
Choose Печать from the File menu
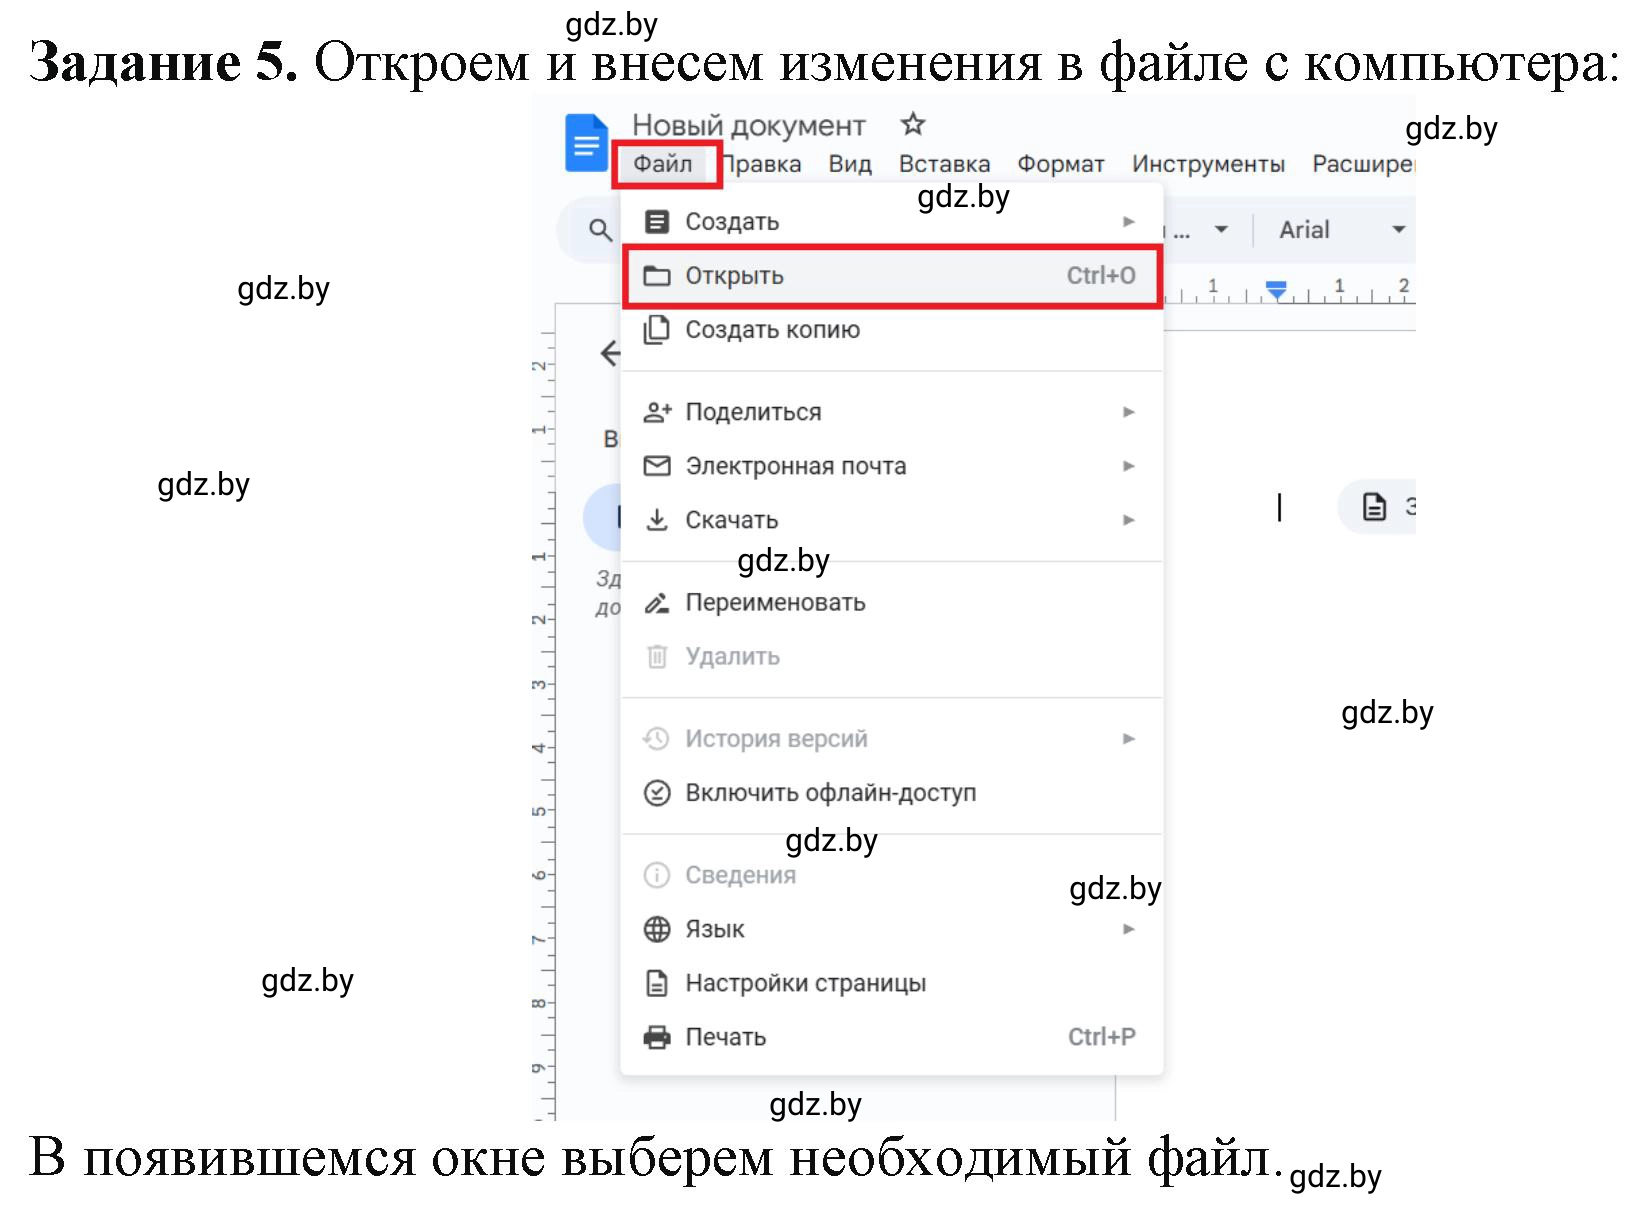coord(892,1037)
